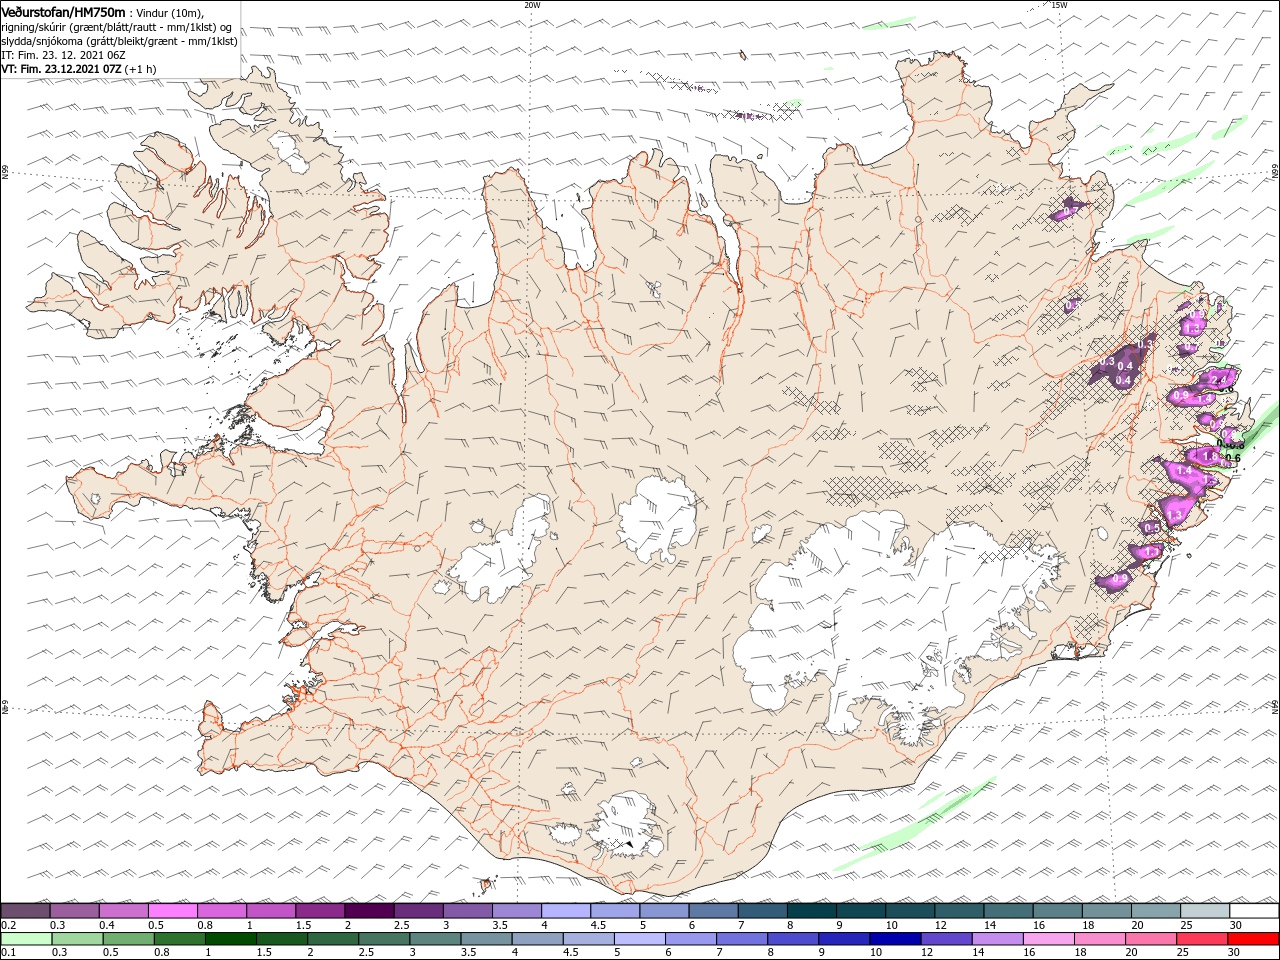This screenshot has width=1280, height=960.
Task: Click the 0.3 value left of the 0.4 labels
Action: click(1107, 362)
